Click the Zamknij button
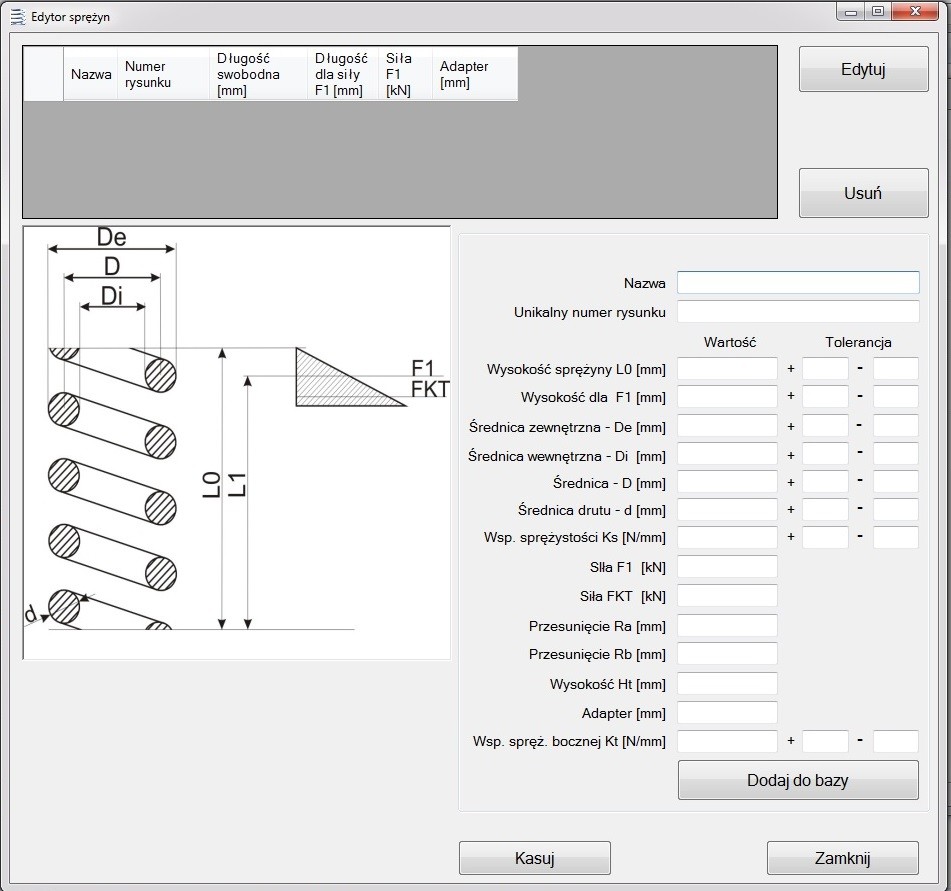This screenshot has width=951, height=891. (842, 858)
